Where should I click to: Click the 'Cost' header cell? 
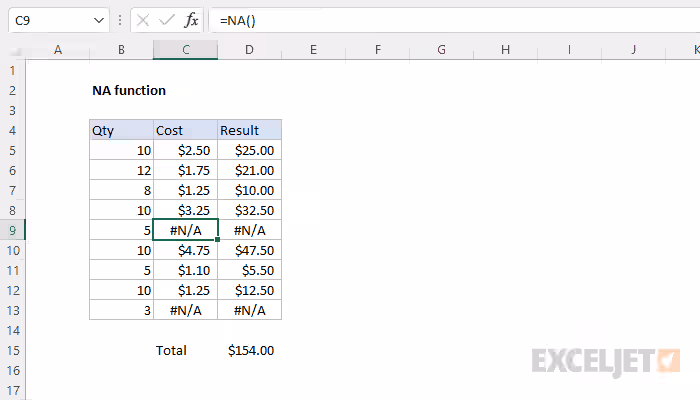(x=186, y=130)
